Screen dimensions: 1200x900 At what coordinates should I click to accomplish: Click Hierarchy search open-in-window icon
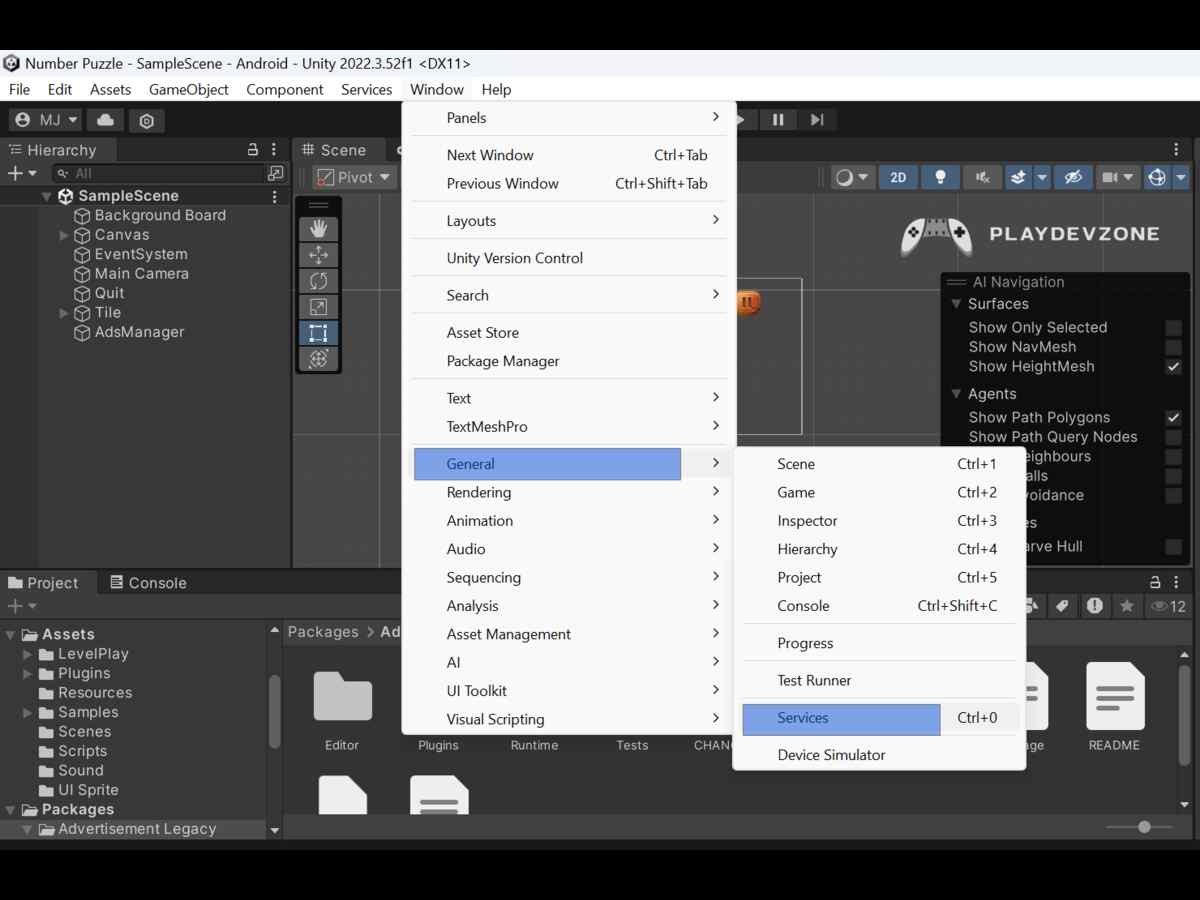point(276,173)
